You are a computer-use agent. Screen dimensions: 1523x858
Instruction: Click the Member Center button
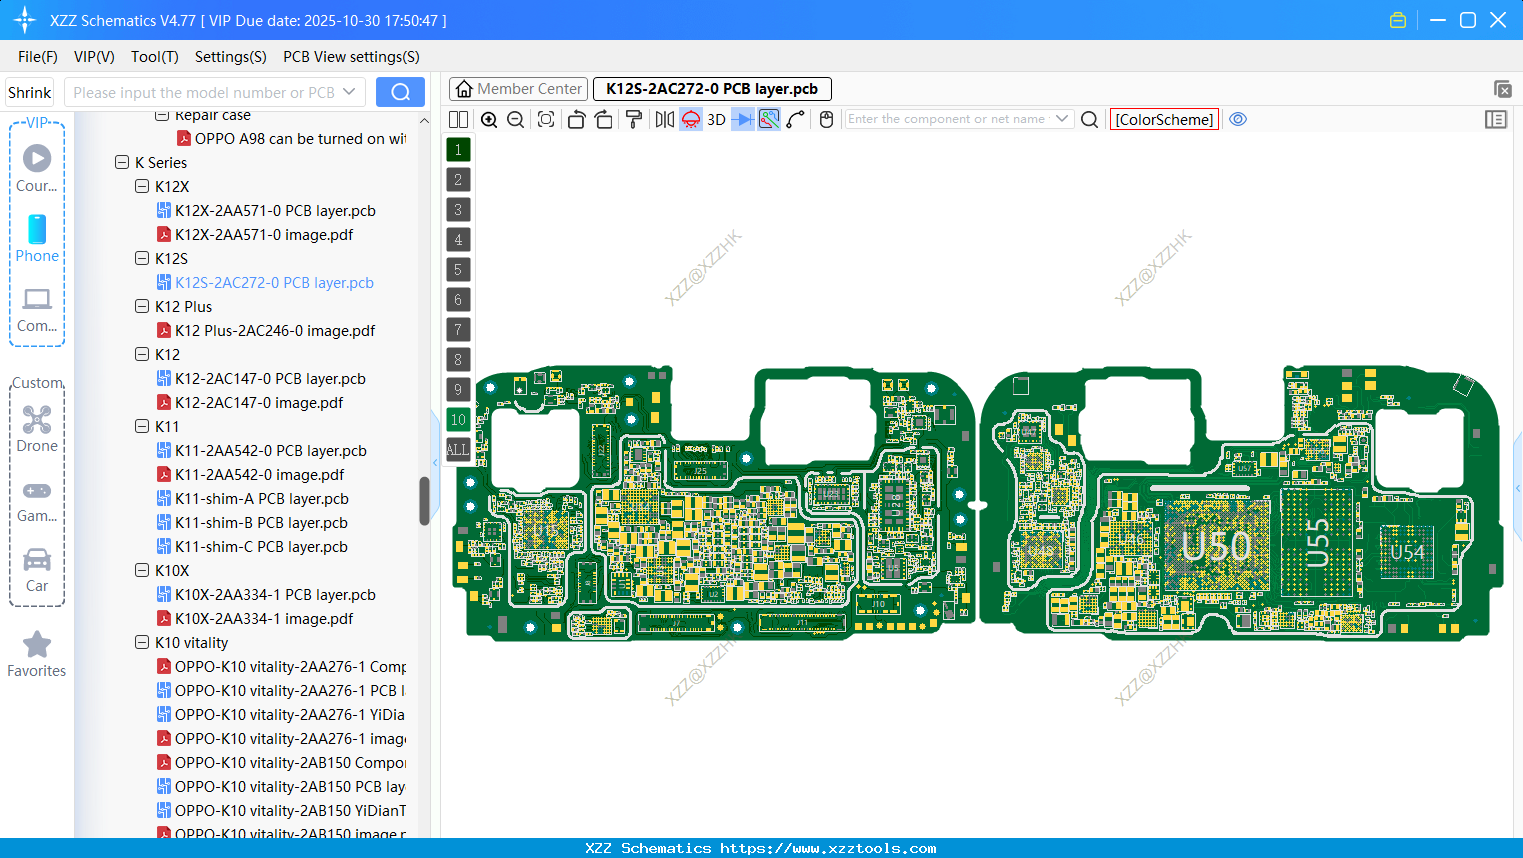518,88
